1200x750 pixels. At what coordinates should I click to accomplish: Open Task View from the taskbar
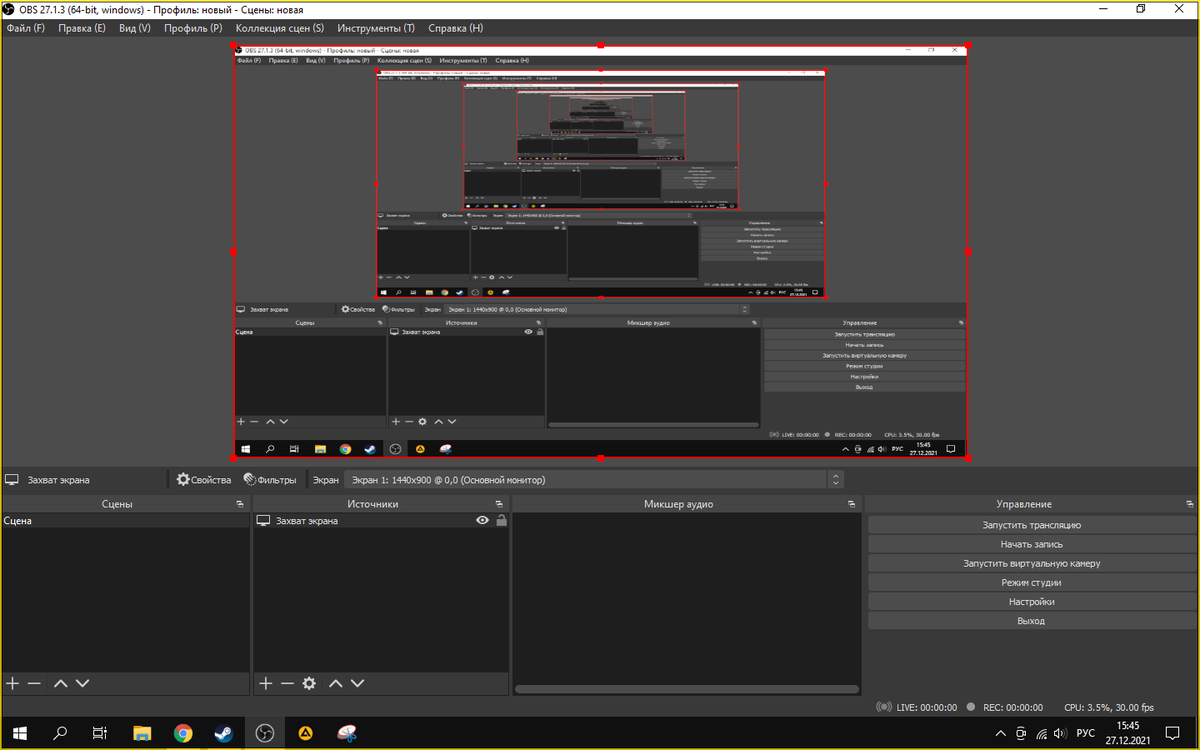(100, 733)
